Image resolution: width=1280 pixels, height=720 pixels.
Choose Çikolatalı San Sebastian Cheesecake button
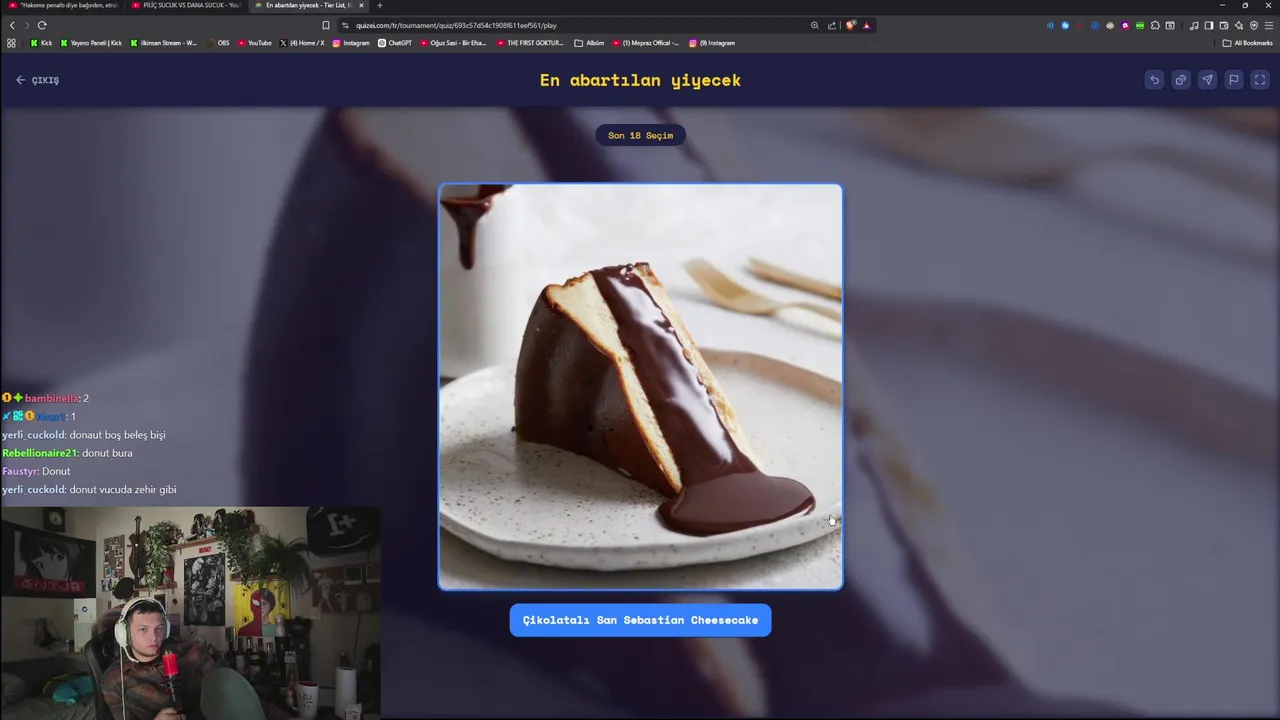(x=640, y=620)
